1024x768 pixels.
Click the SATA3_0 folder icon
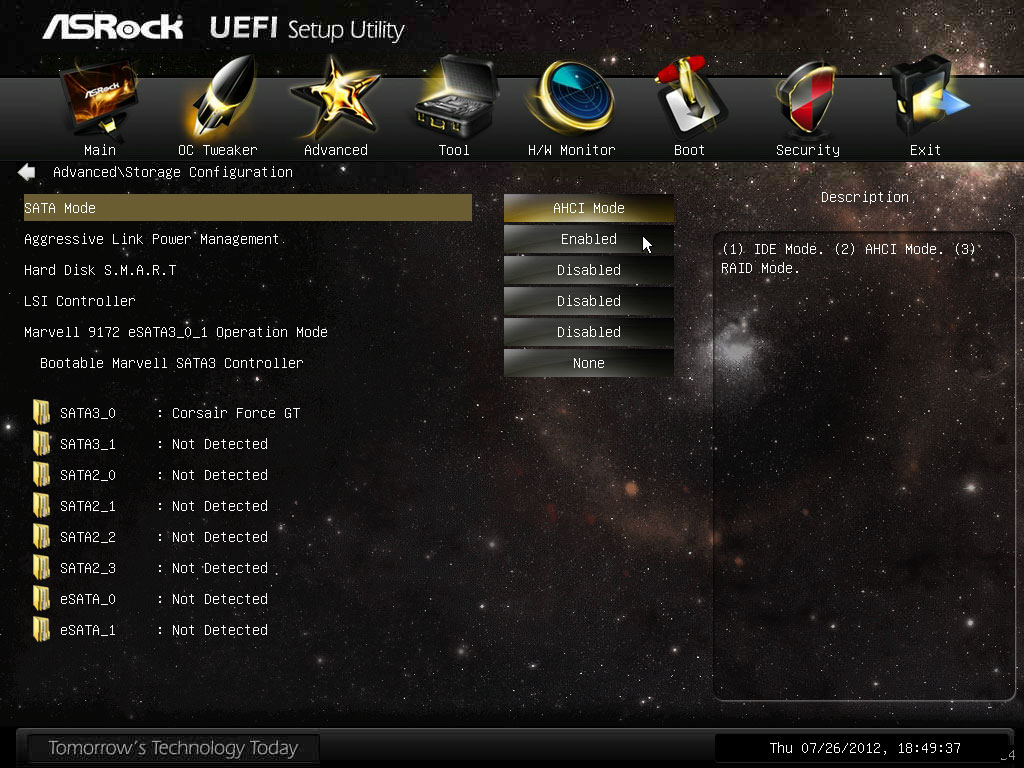coord(41,413)
